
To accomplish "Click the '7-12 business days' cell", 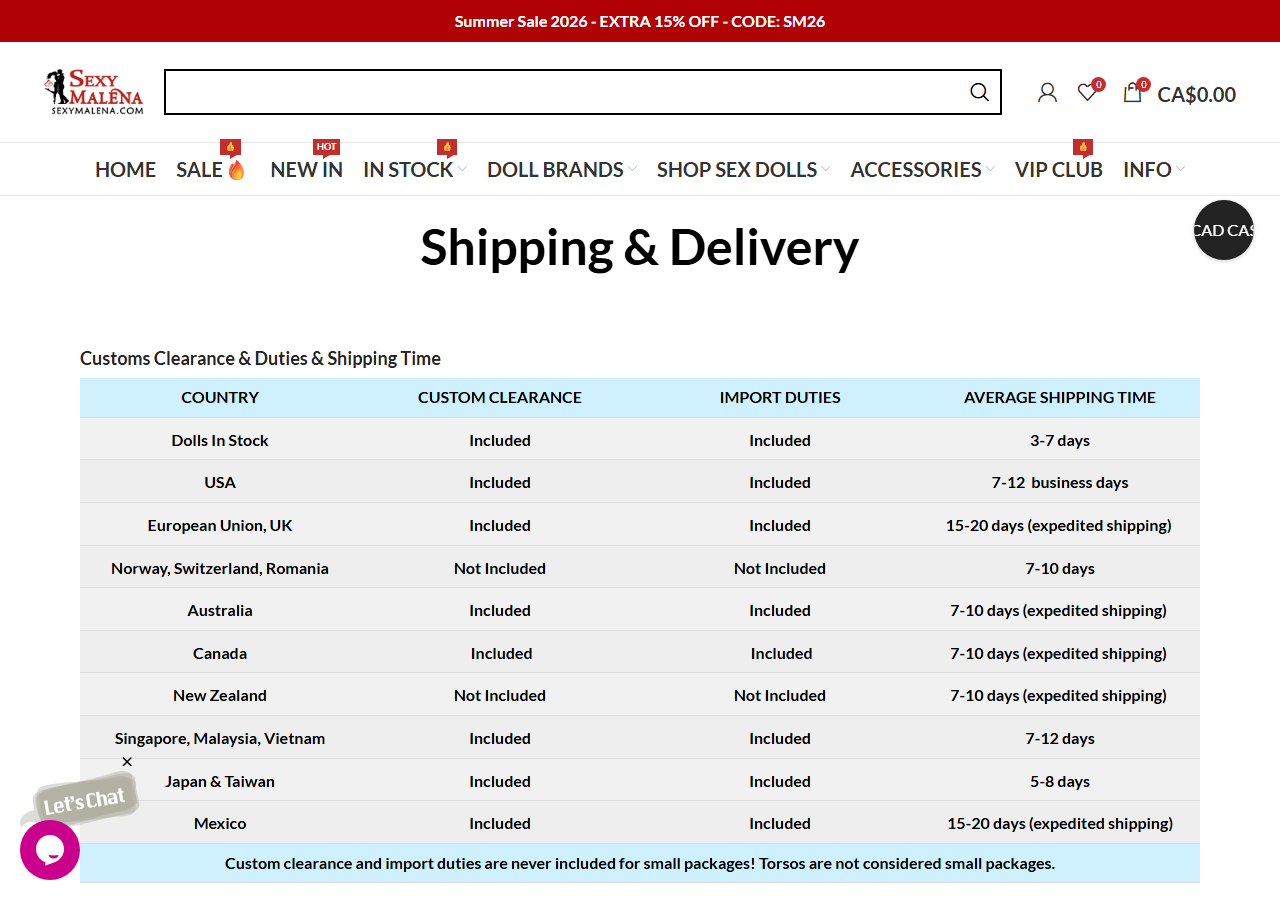I will click(x=1060, y=482).
